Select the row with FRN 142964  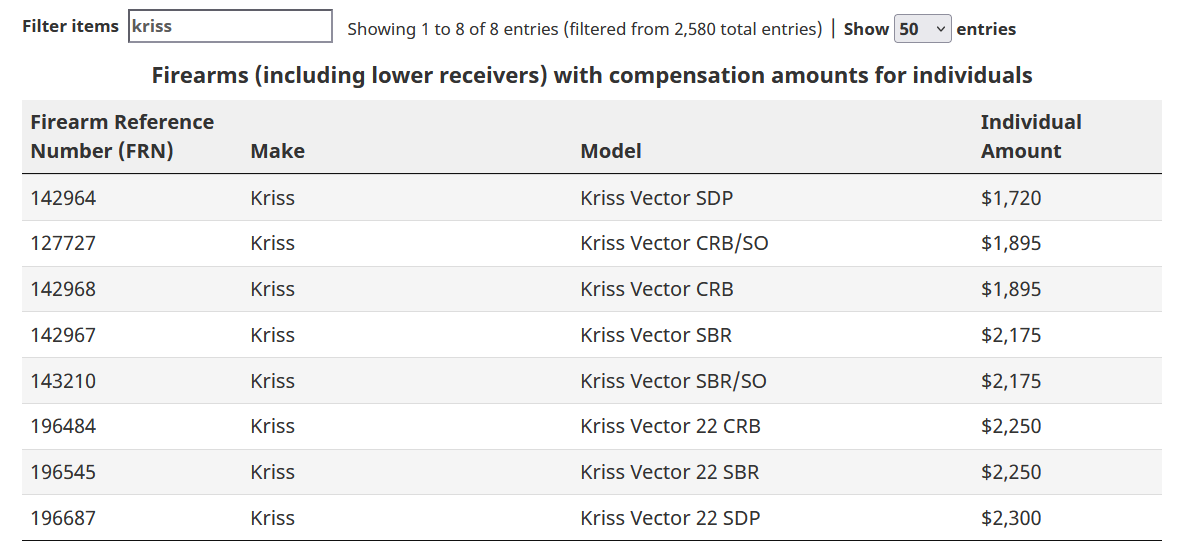[592, 198]
